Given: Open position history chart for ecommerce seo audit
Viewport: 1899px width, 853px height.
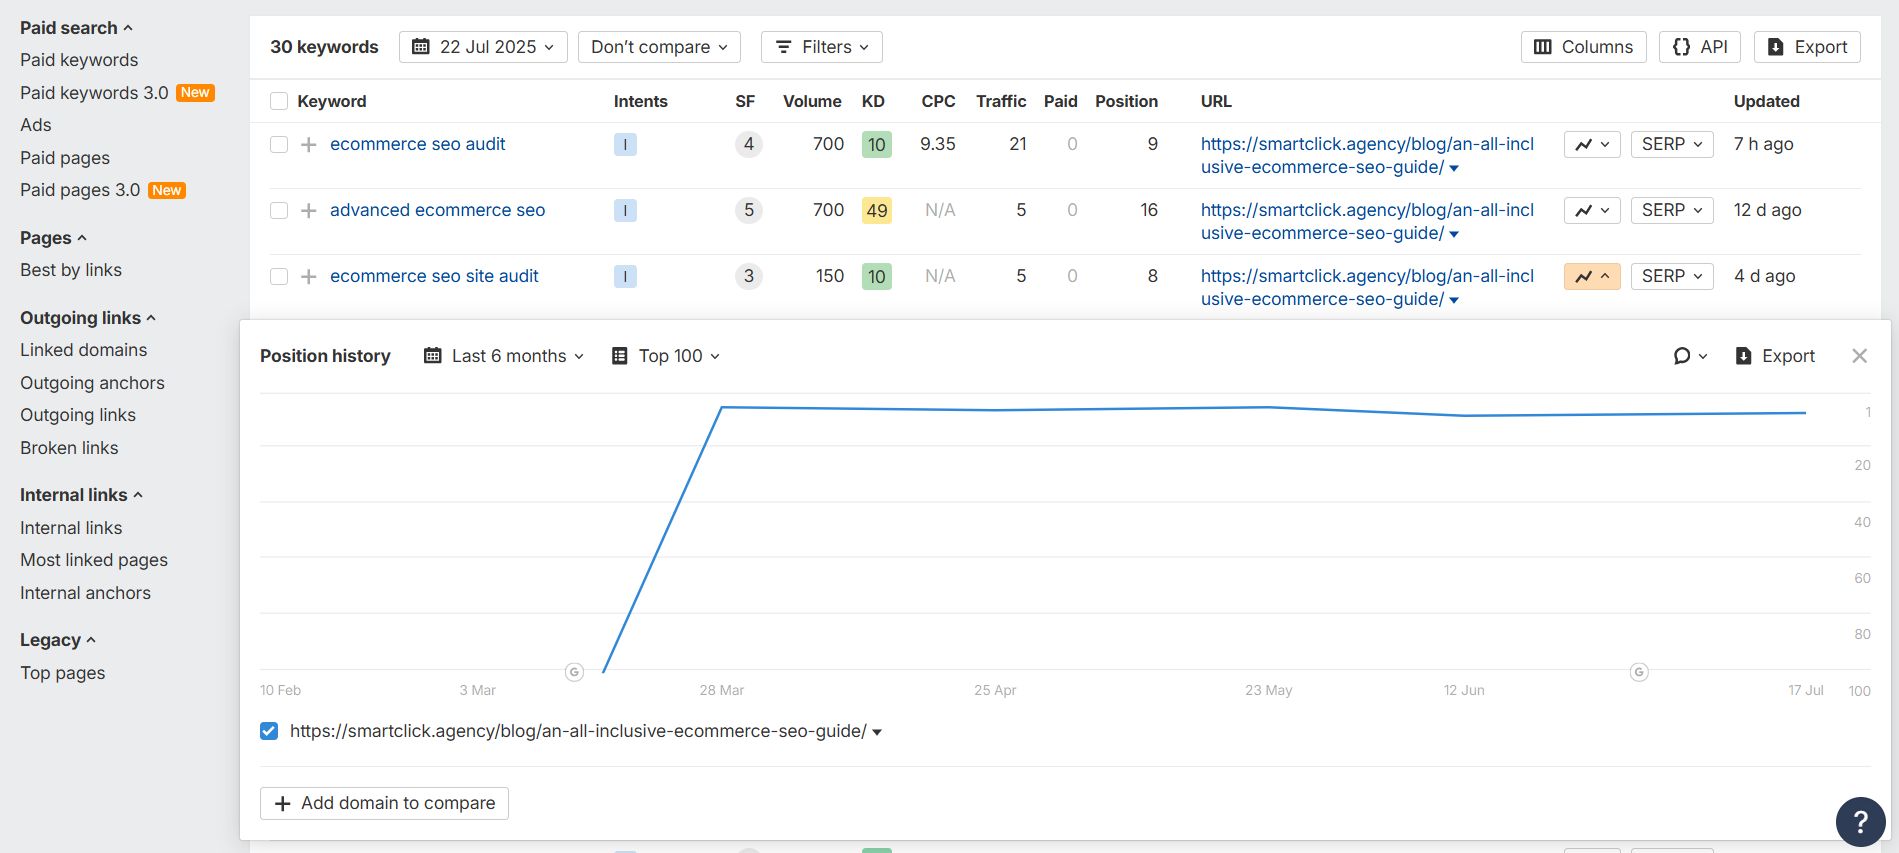Looking at the screenshot, I should [1592, 144].
